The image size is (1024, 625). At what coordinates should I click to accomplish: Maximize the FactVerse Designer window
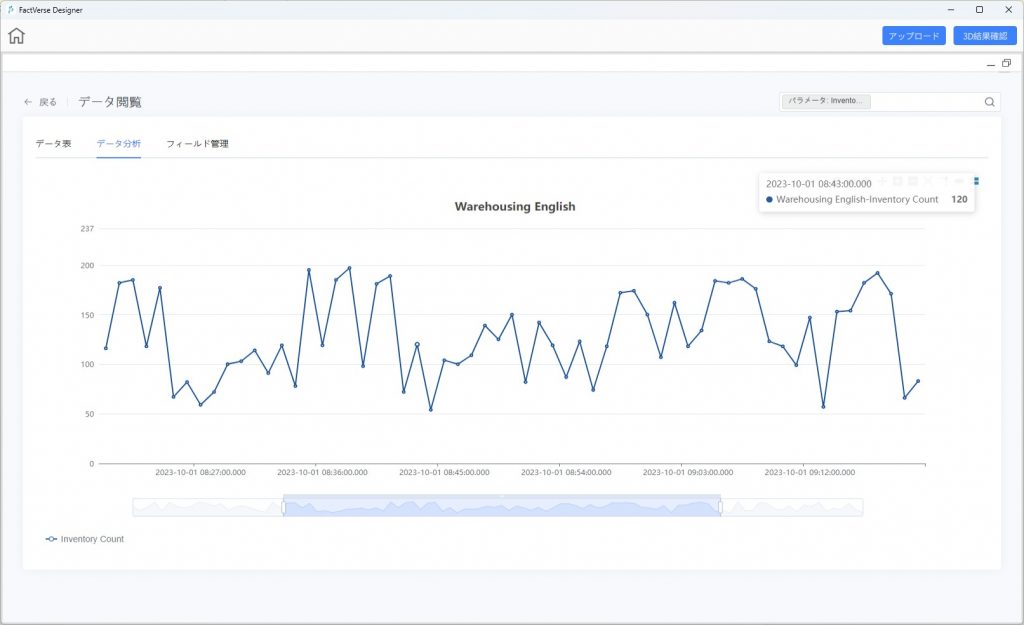tap(979, 9)
